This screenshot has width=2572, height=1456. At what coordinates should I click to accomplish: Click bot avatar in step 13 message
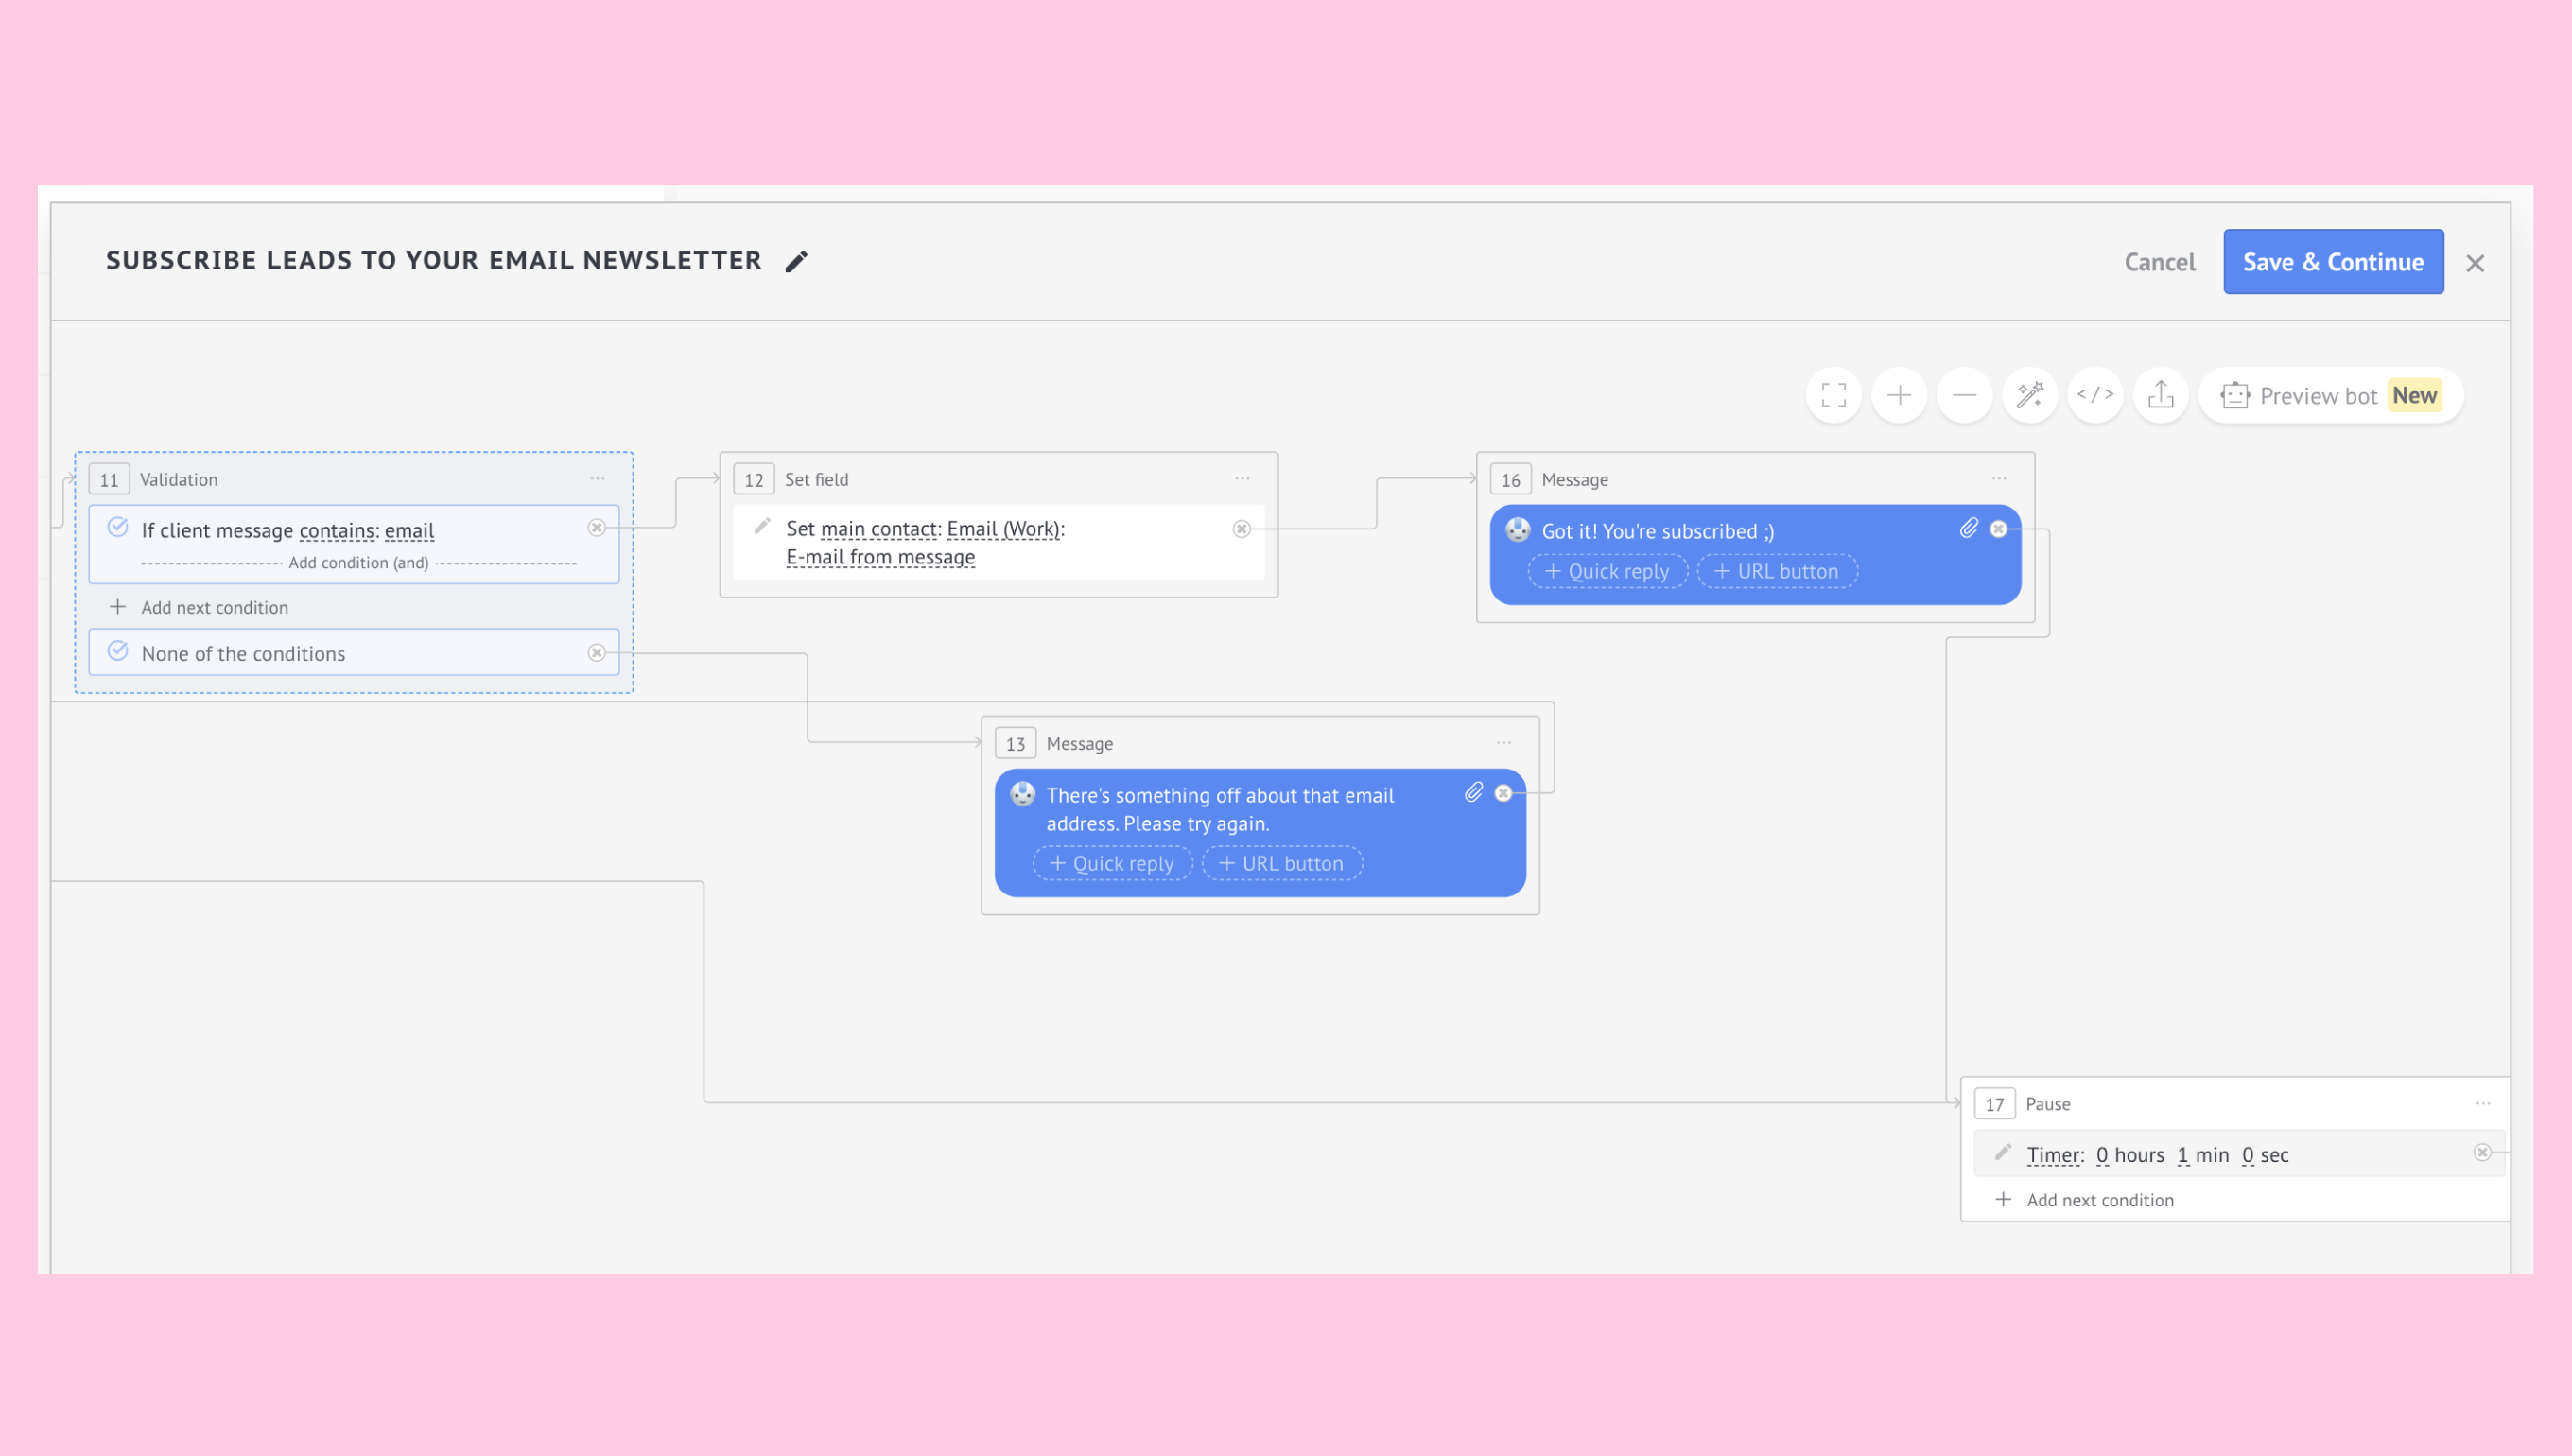(x=1023, y=794)
